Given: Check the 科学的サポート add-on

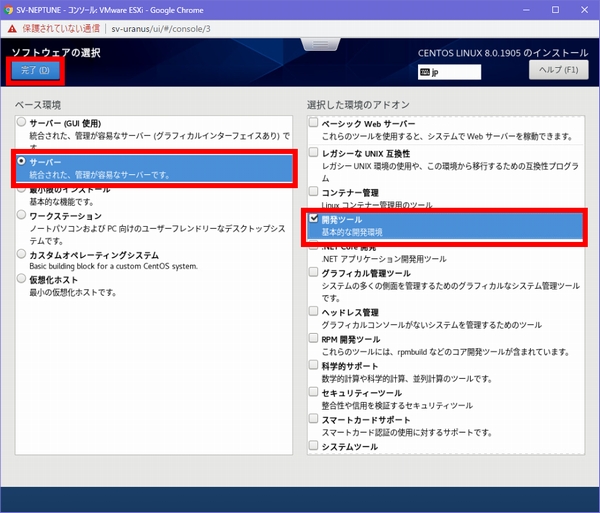Looking at the screenshot, I should 313,365.
